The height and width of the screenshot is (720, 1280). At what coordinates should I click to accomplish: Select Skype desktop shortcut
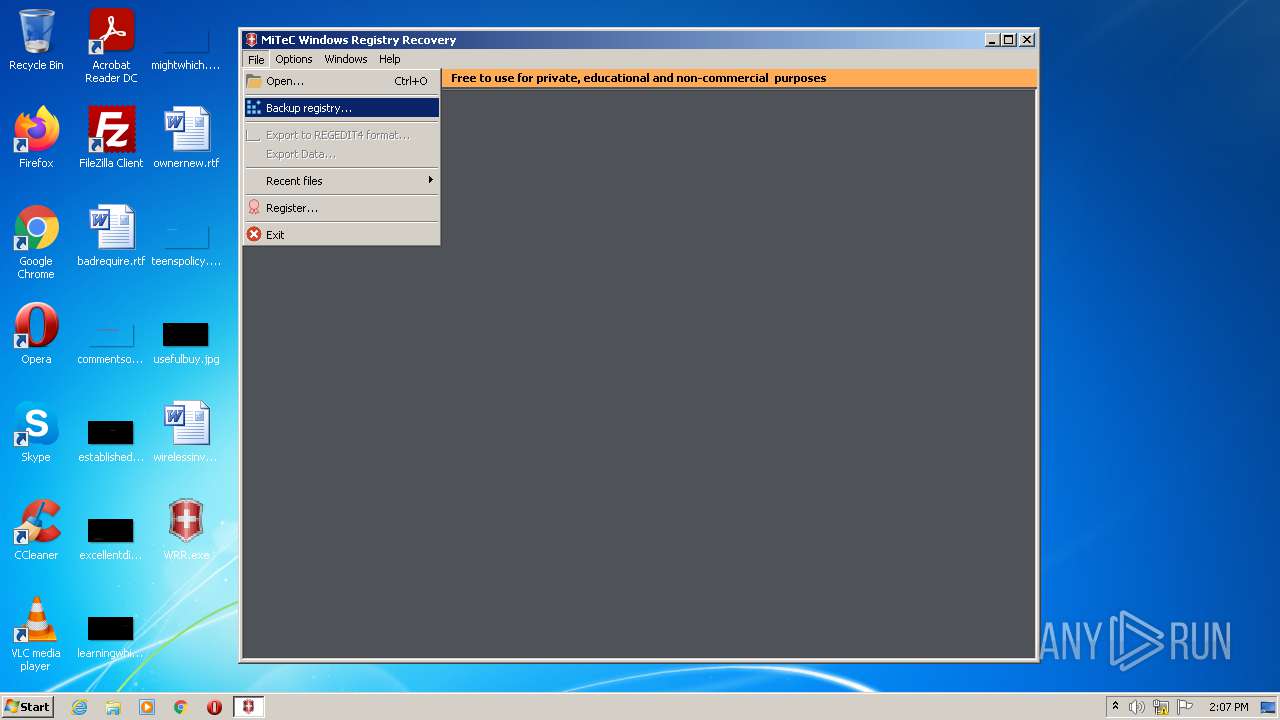(x=36, y=432)
